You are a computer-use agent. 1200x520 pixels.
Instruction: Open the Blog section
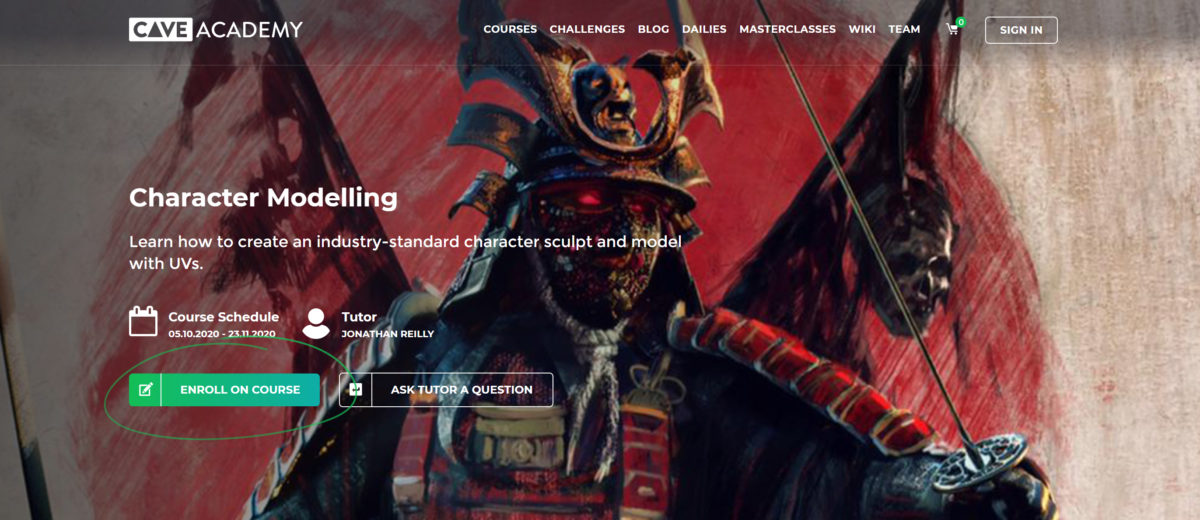click(653, 29)
